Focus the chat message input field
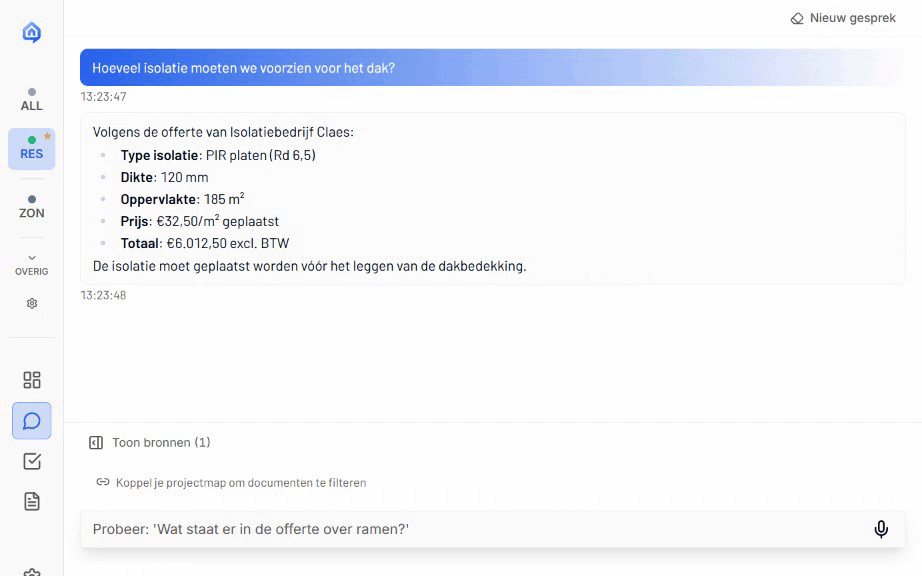The image size is (922, 576). click(x=470, y=529)
